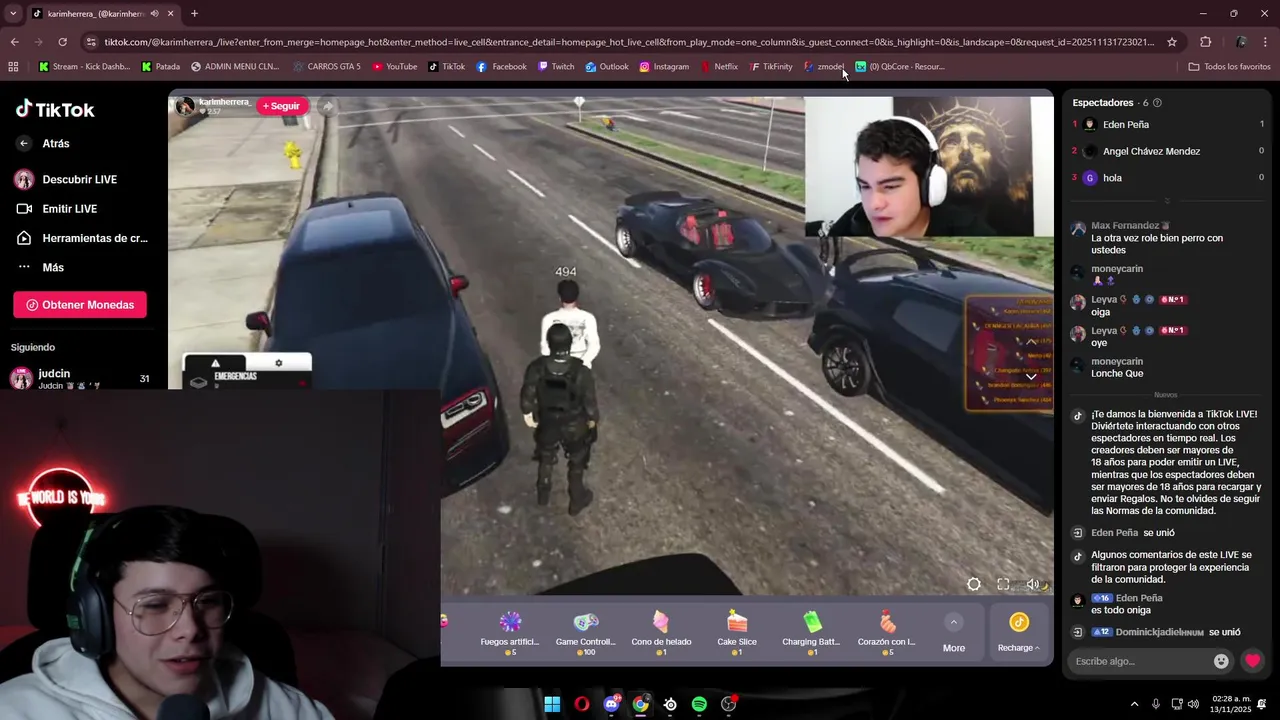This screenshot has width=1280, height=720.
Task: Send the Charging Battery gift
Action: tap(811, 632)
